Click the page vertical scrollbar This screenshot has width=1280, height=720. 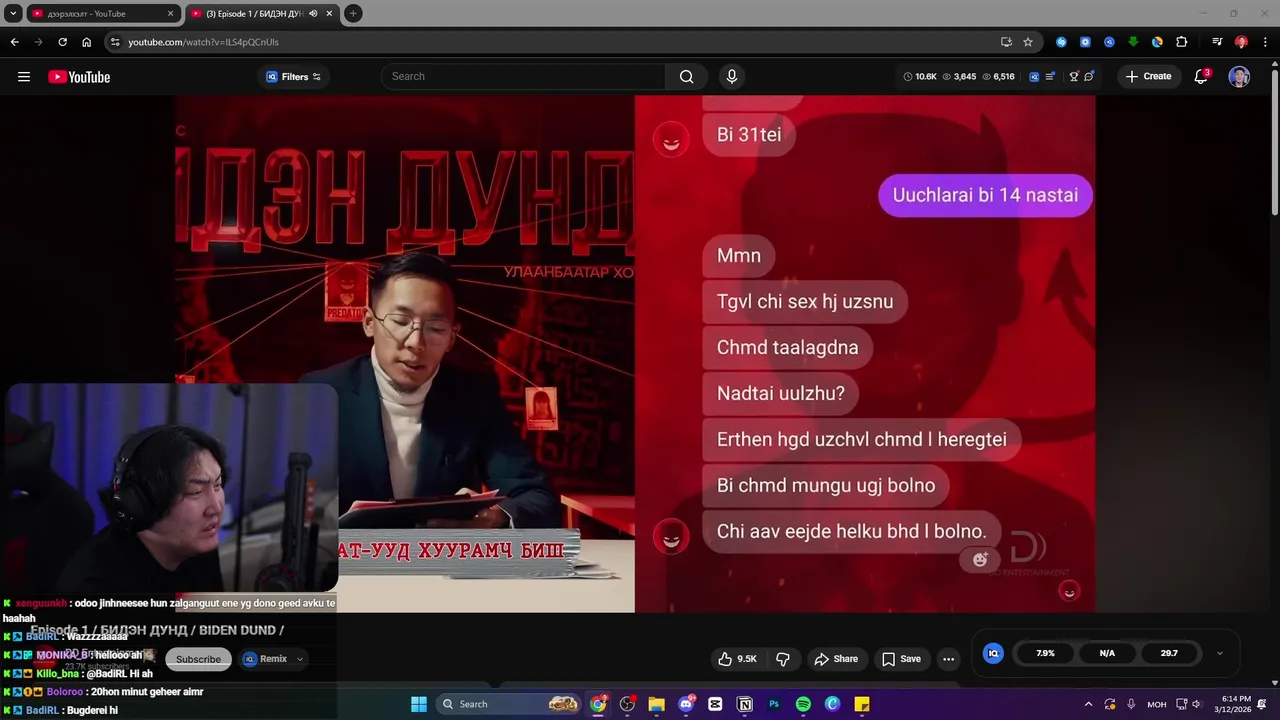point(1274,140)
